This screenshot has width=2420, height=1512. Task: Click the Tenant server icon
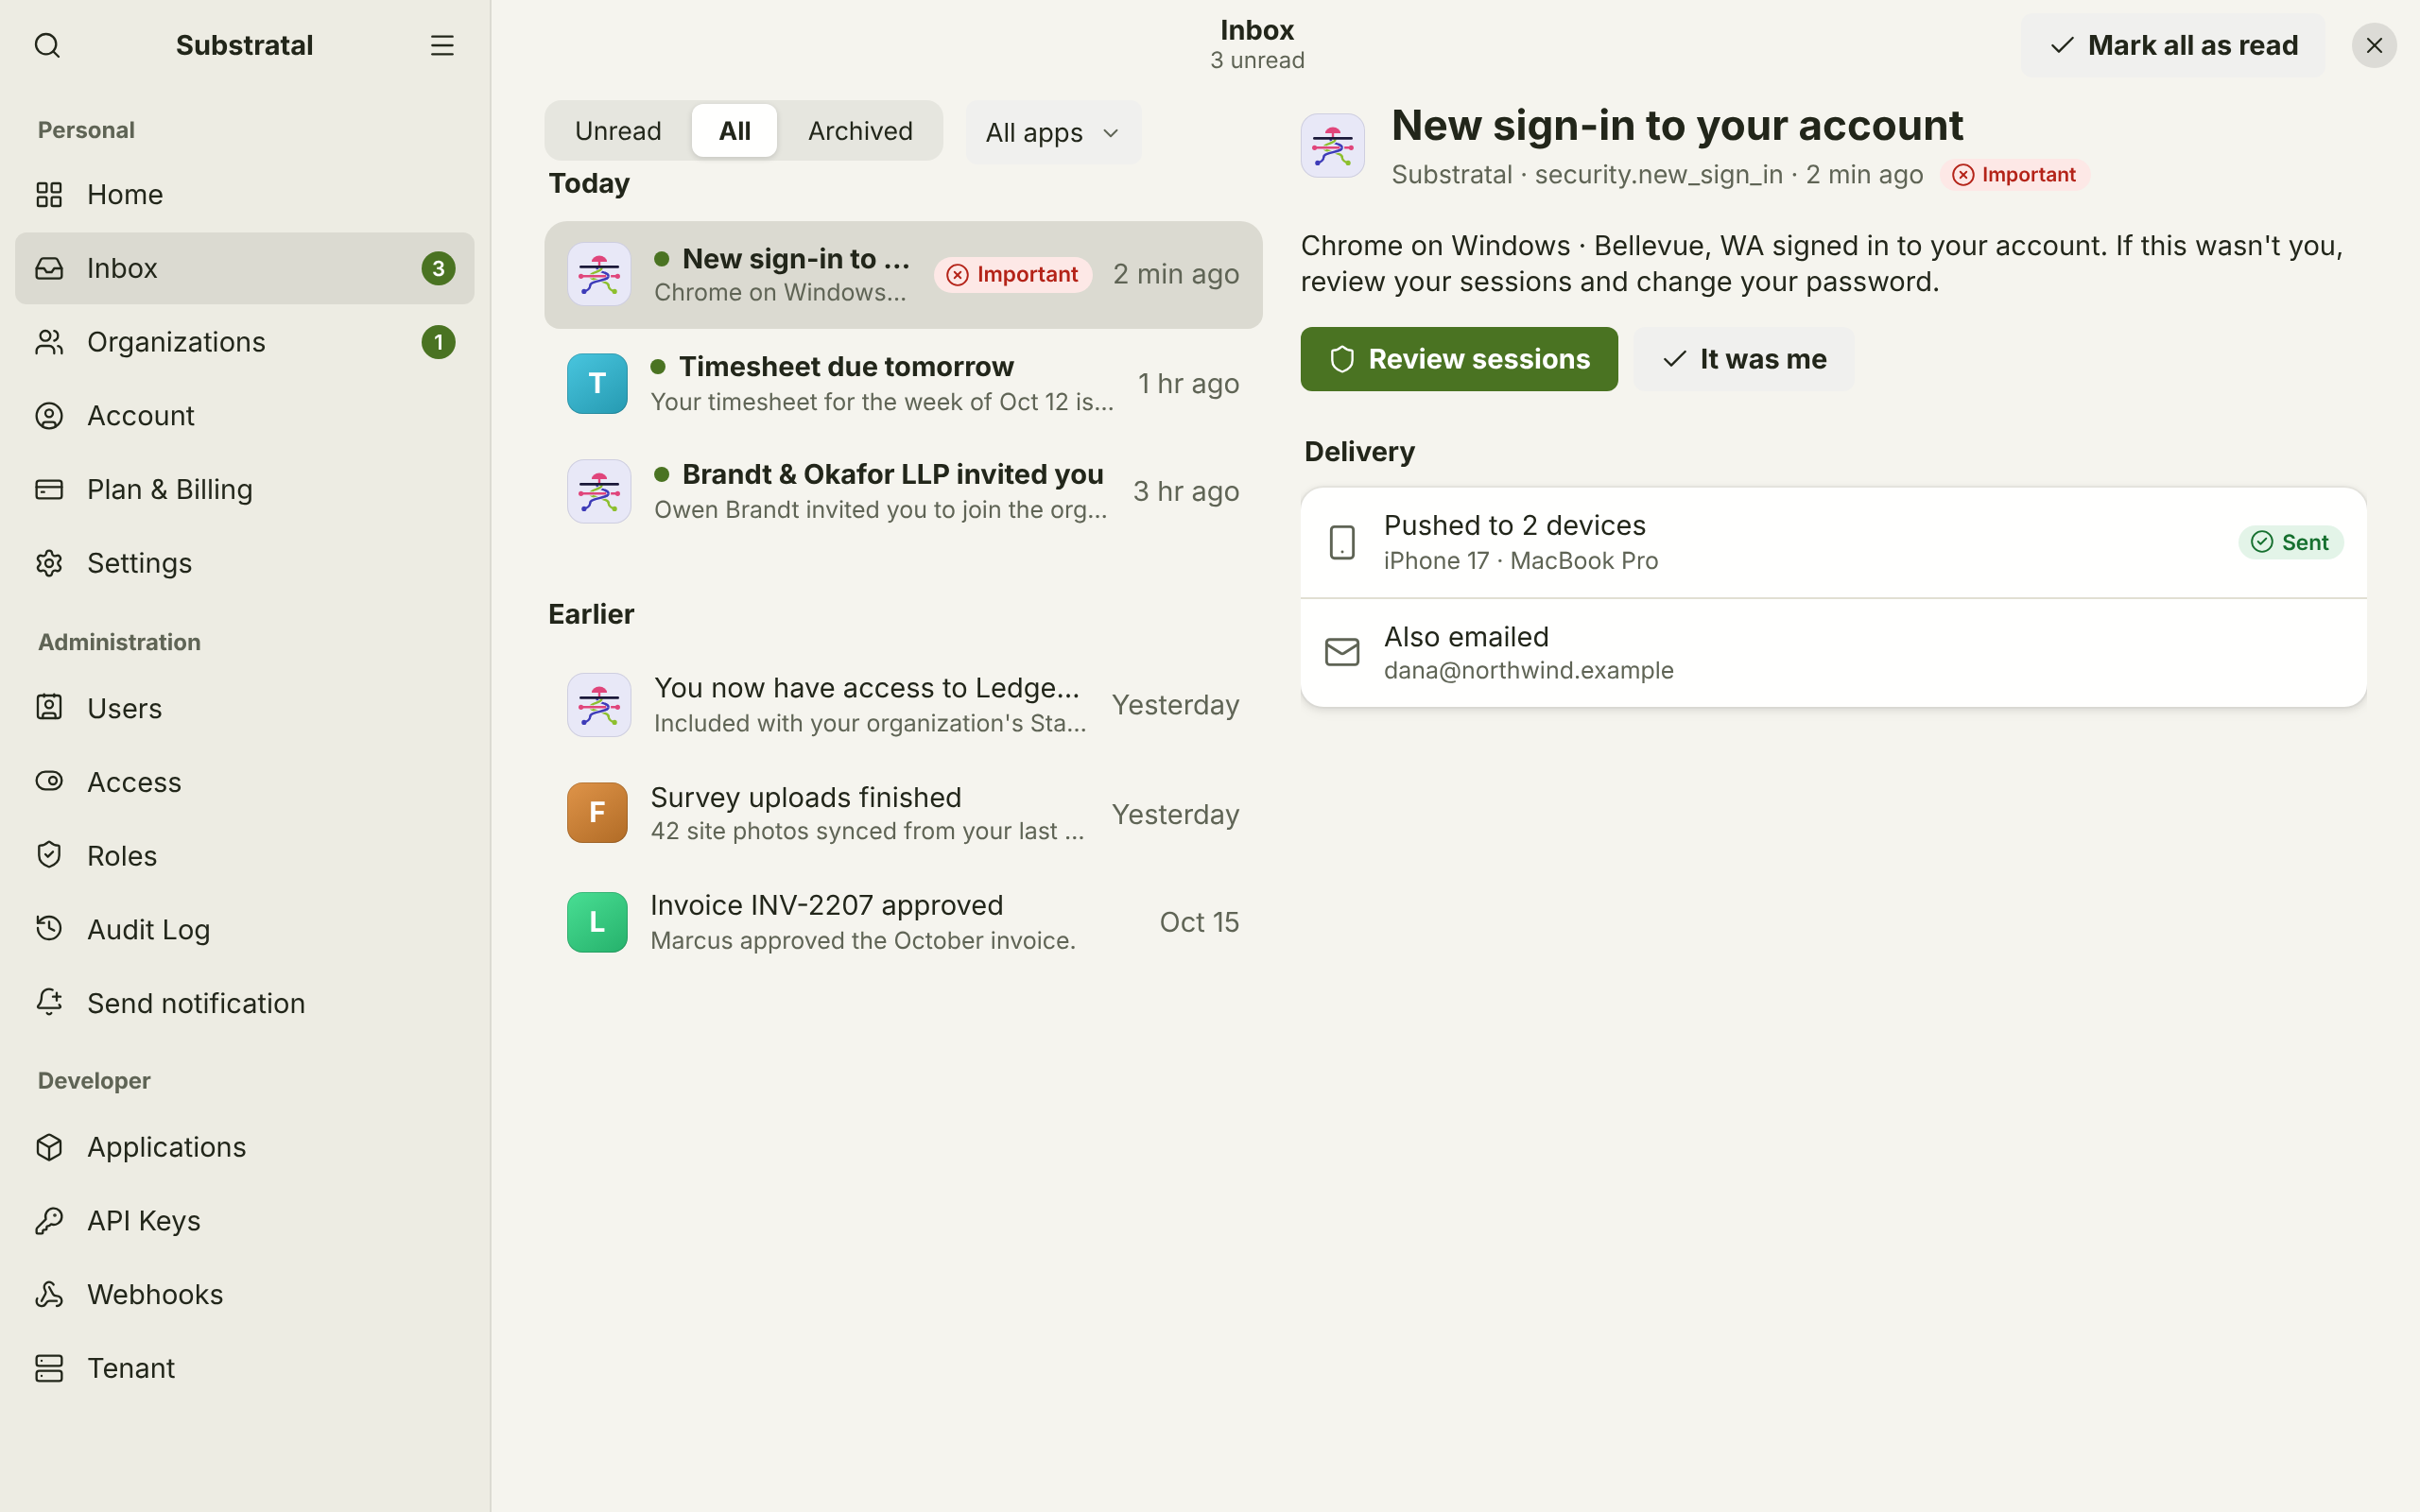(49, 1368)
